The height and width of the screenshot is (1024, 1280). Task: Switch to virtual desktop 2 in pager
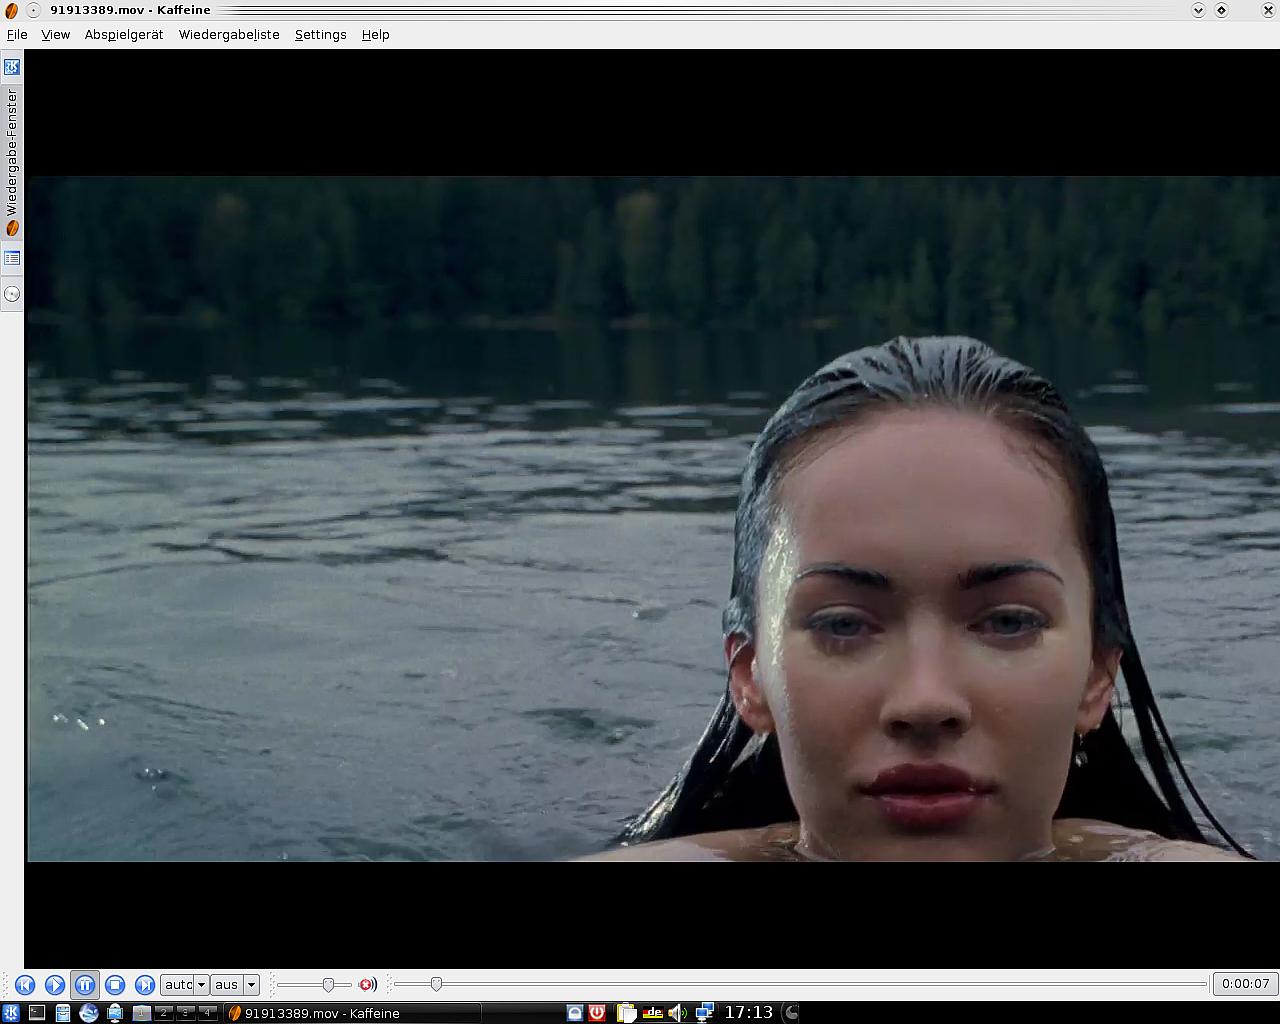[163, 1013]
